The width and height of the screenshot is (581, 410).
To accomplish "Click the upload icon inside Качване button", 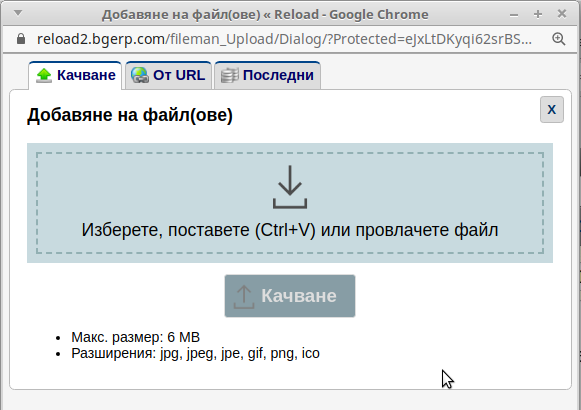I will [x=244, y=297].
